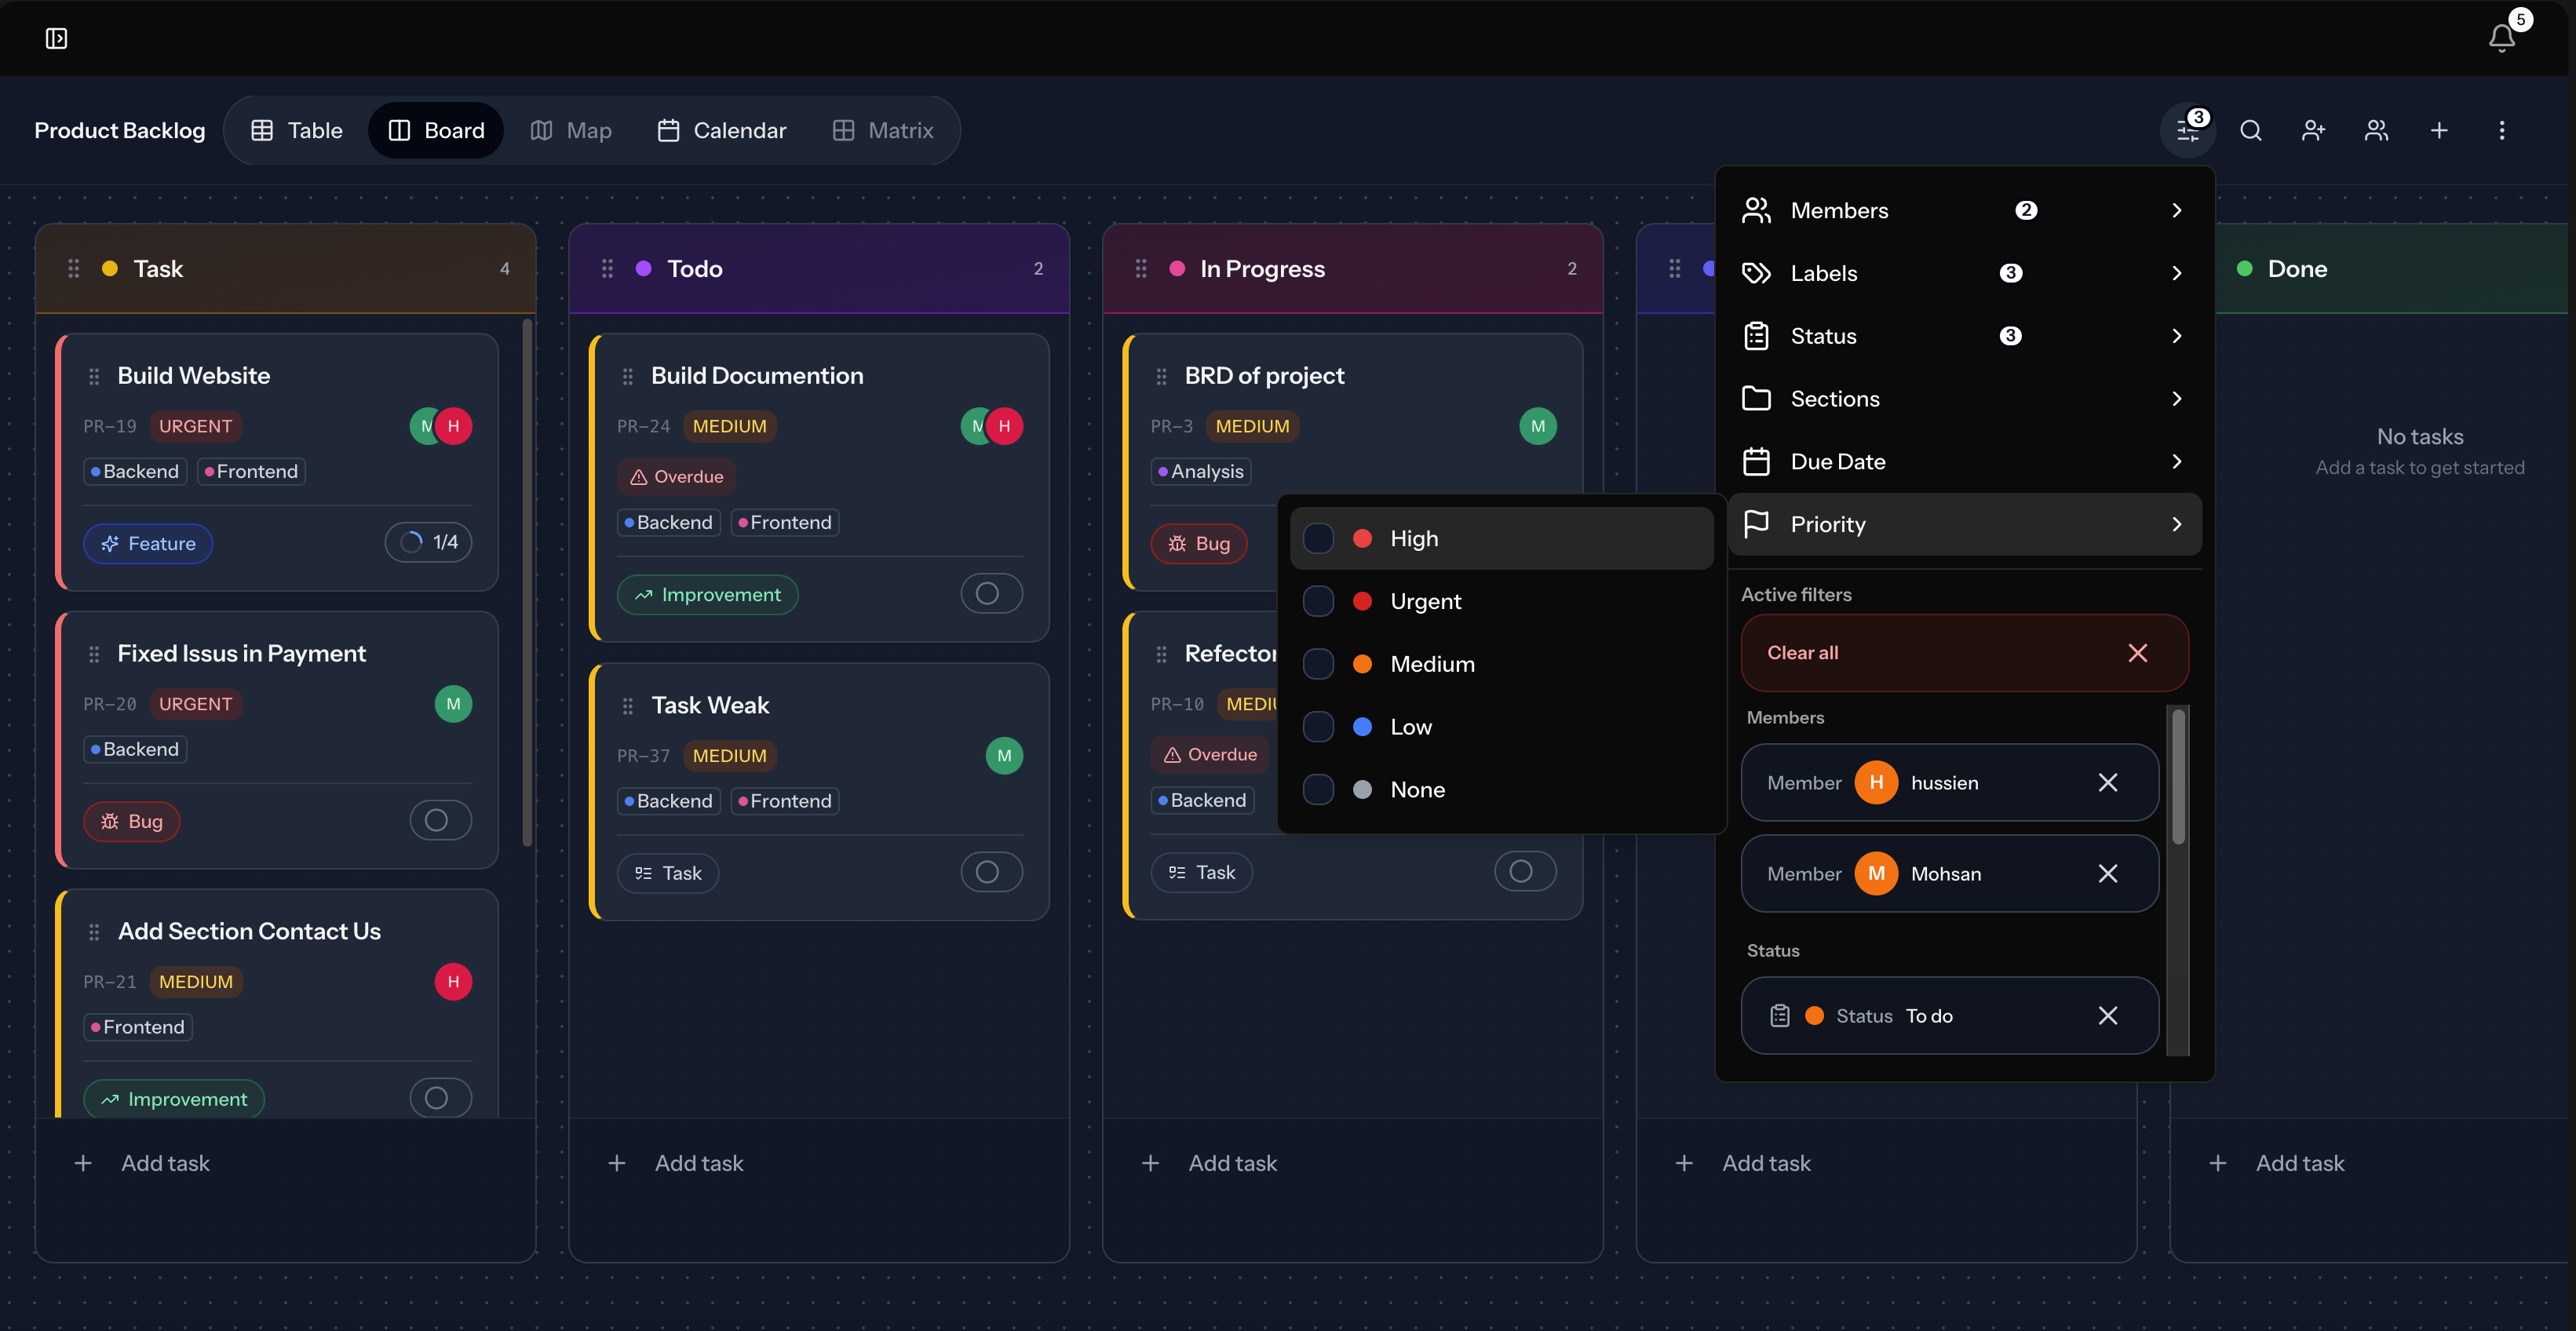Toggle the sidebar panel icon
Image resolution: width=2576 pixels, height=1331 pixels.
coord(56,38)
